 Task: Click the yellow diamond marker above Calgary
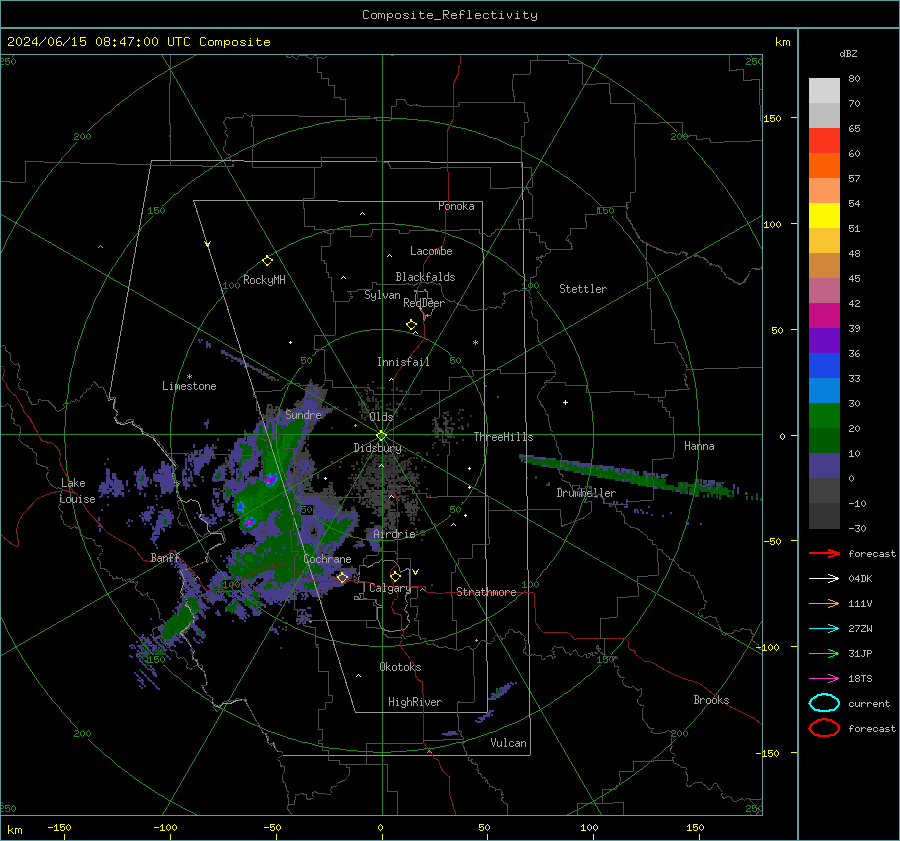pyautogui.click(x=395, y=576)
